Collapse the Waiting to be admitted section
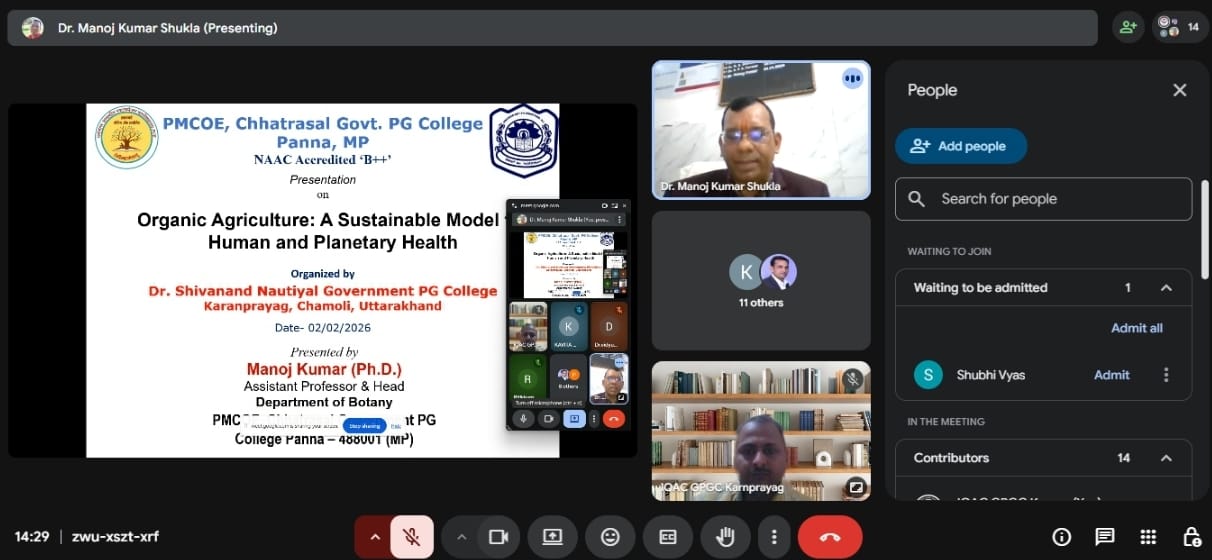Screen dimensions: 1212x560 click(x=1165, y=288)
